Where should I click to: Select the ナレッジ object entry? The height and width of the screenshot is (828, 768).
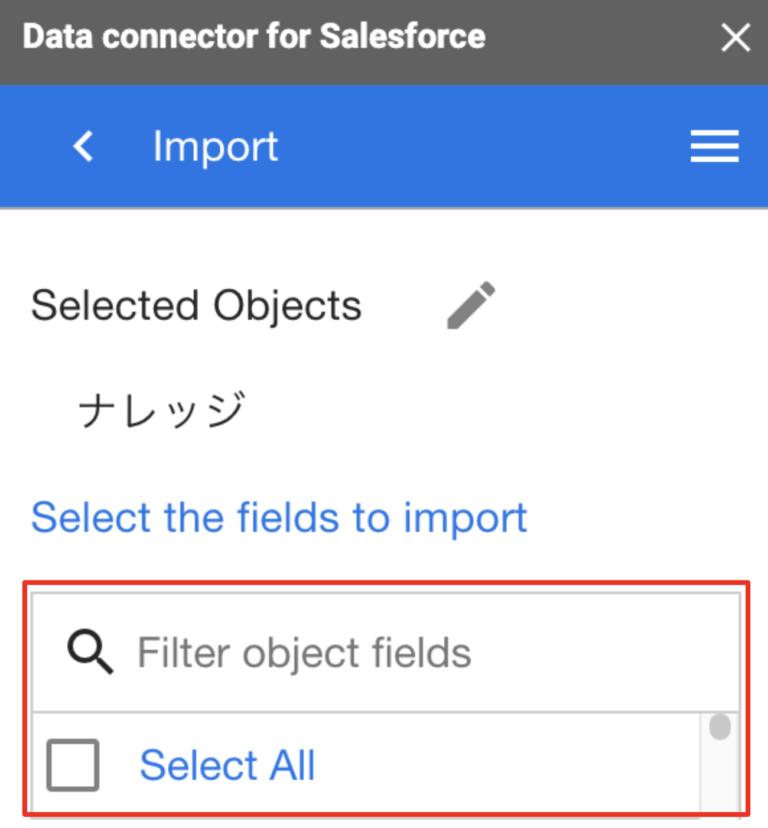click(162, 404)
